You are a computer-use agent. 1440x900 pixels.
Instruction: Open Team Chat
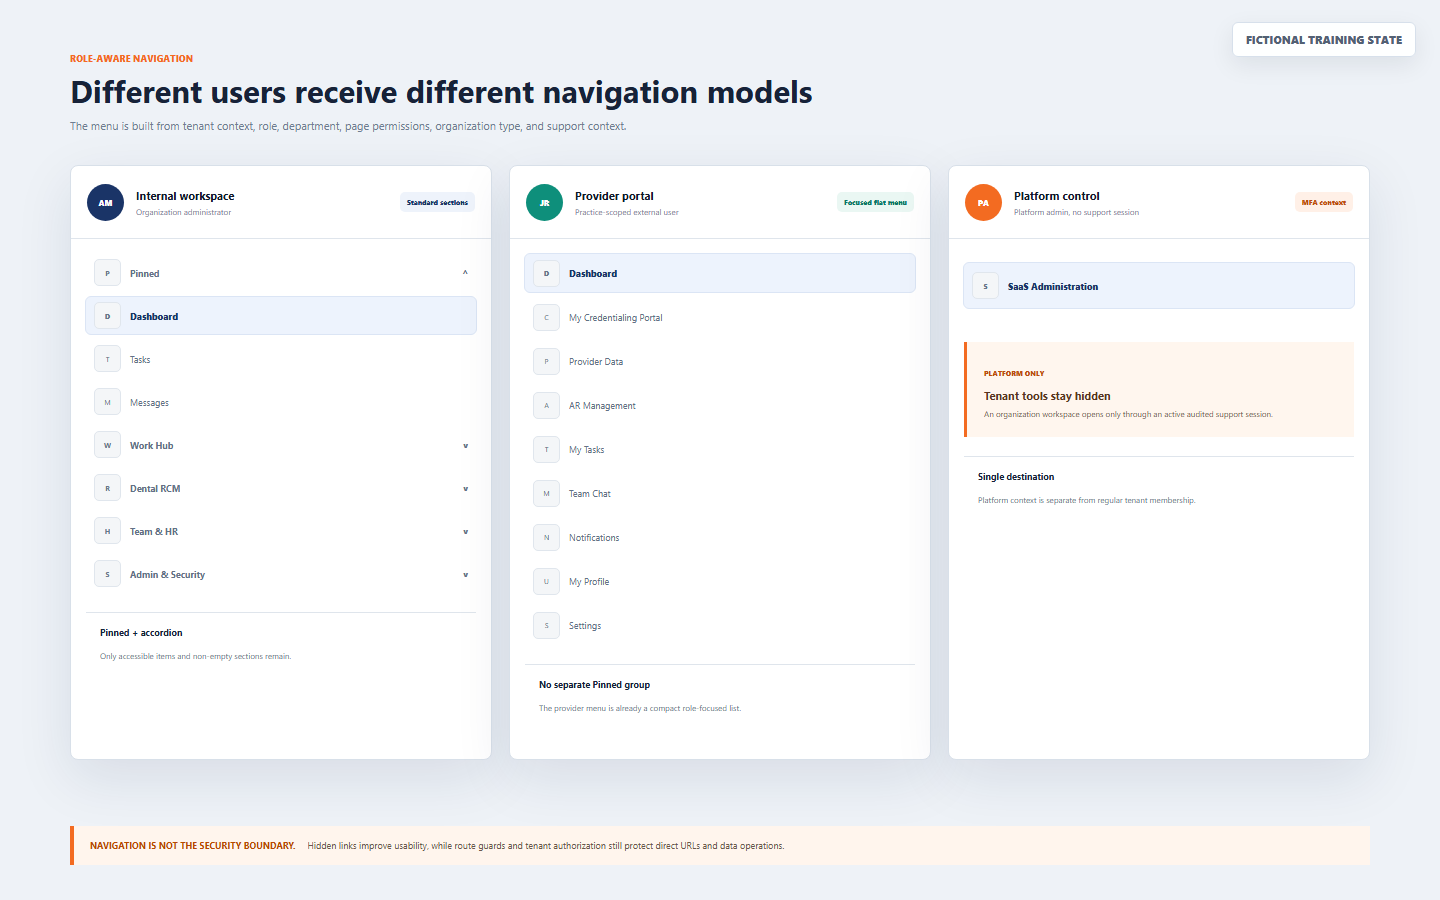720,493
